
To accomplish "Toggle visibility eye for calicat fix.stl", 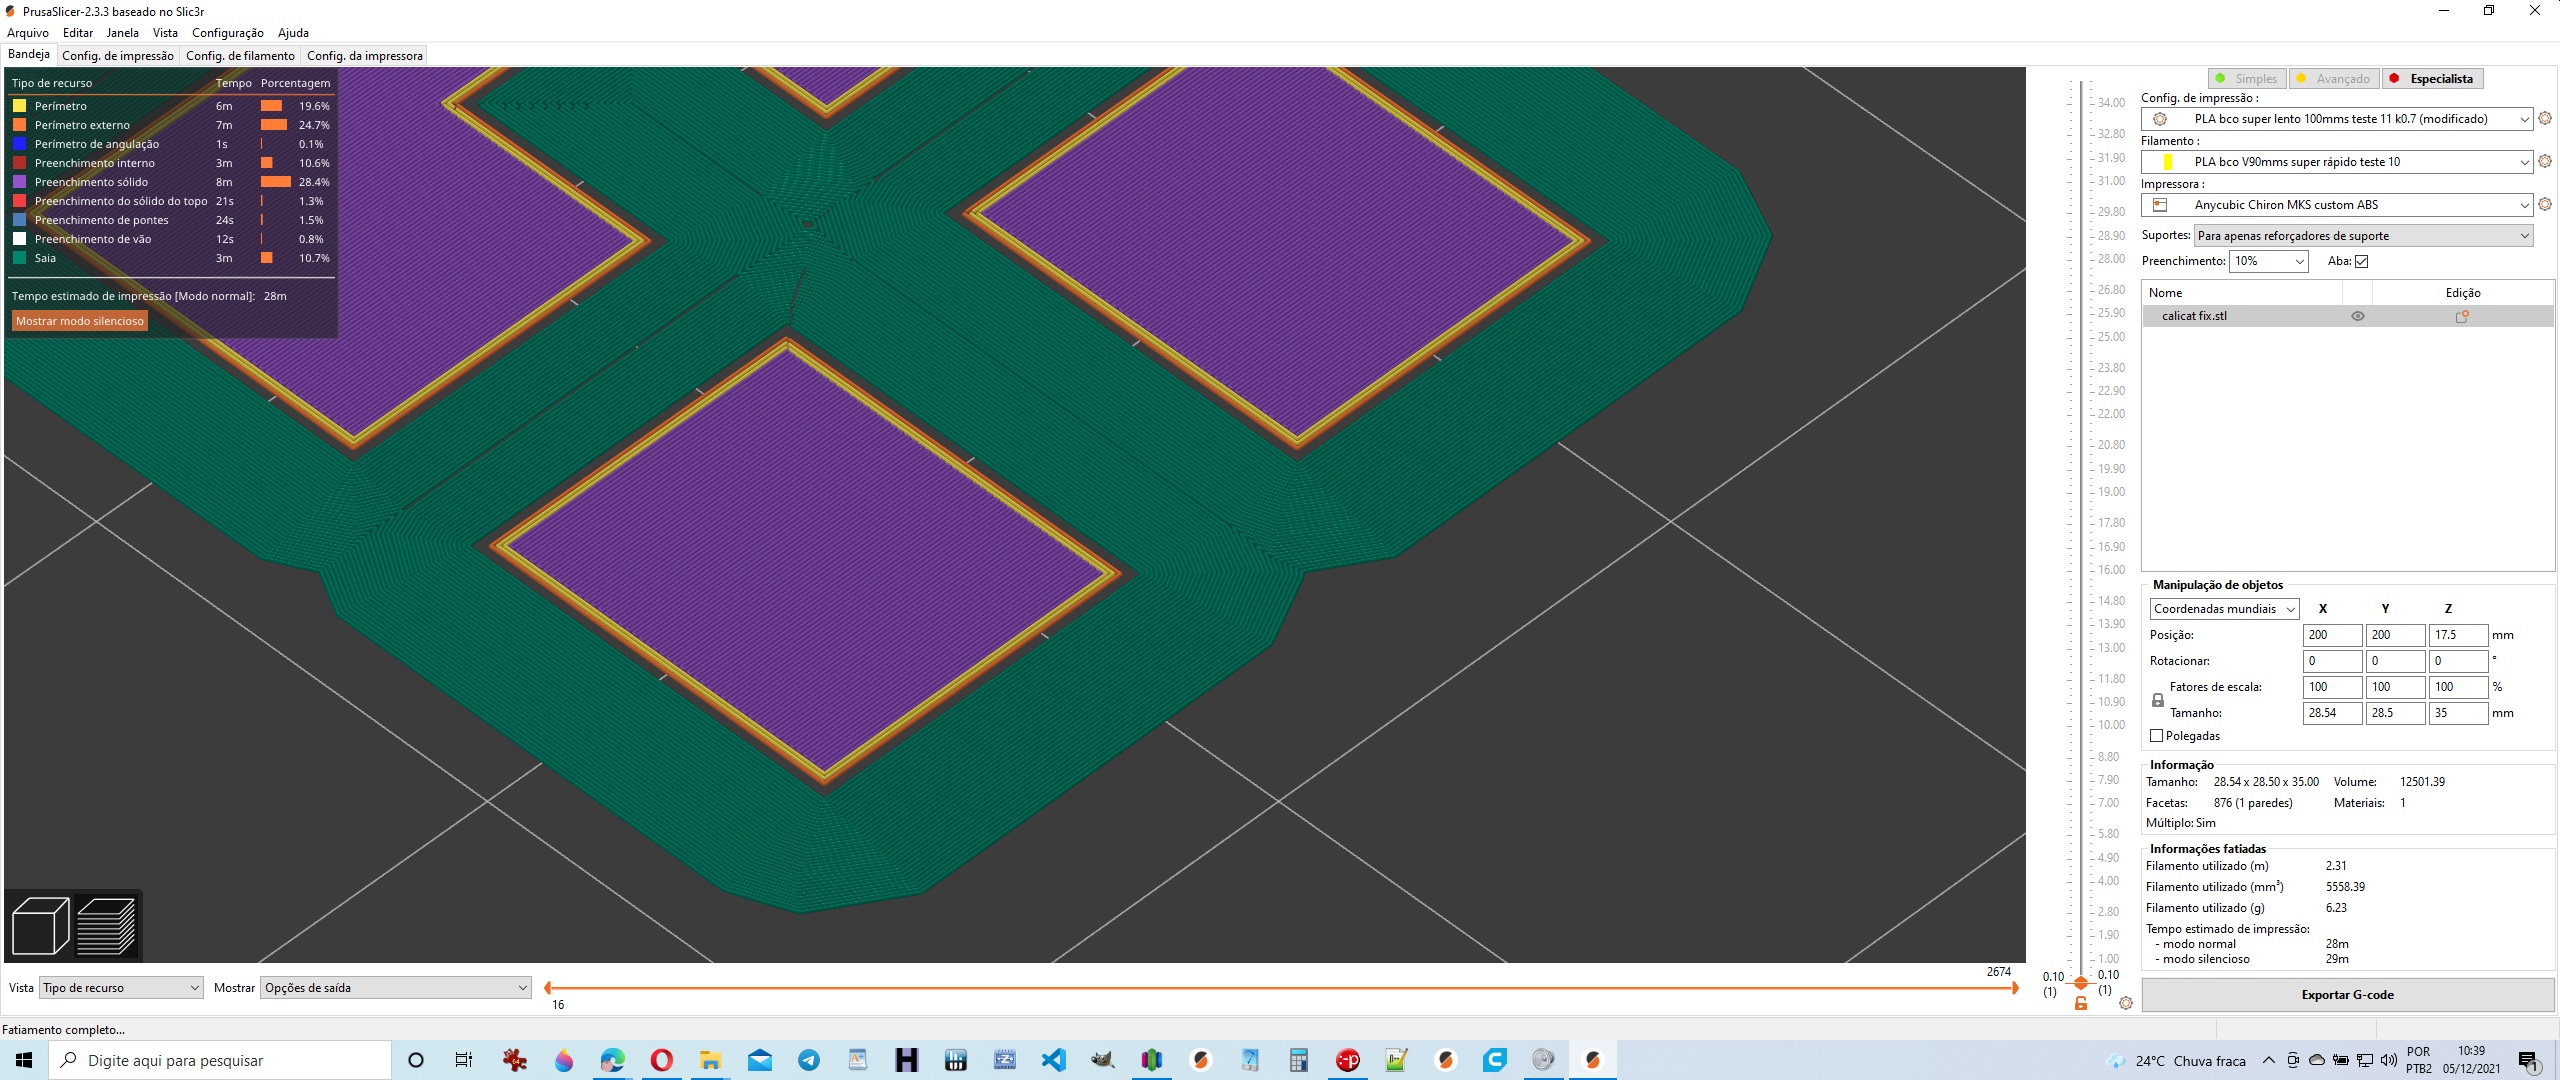I will pyautogui.click(x=2357, y=316).
